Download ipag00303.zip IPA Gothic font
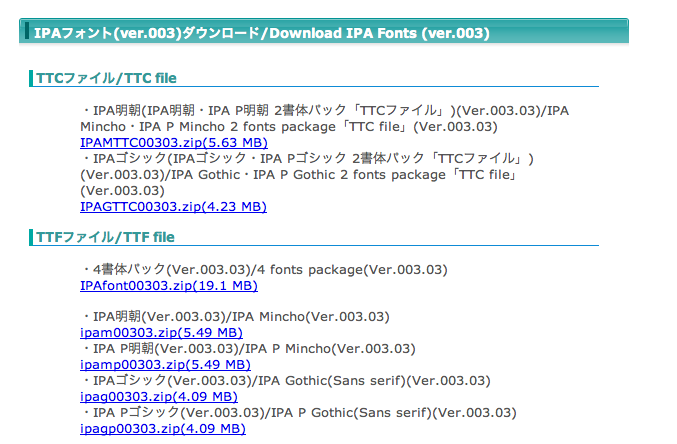The width and height of the screenshot is (677, 444). [159, 396]
